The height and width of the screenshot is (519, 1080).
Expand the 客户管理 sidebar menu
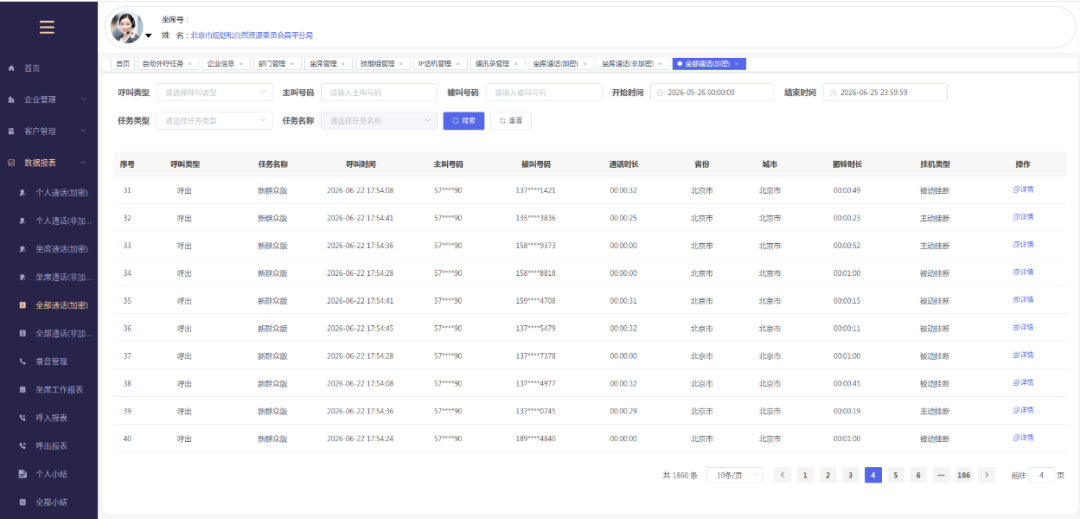coord(83,131)
